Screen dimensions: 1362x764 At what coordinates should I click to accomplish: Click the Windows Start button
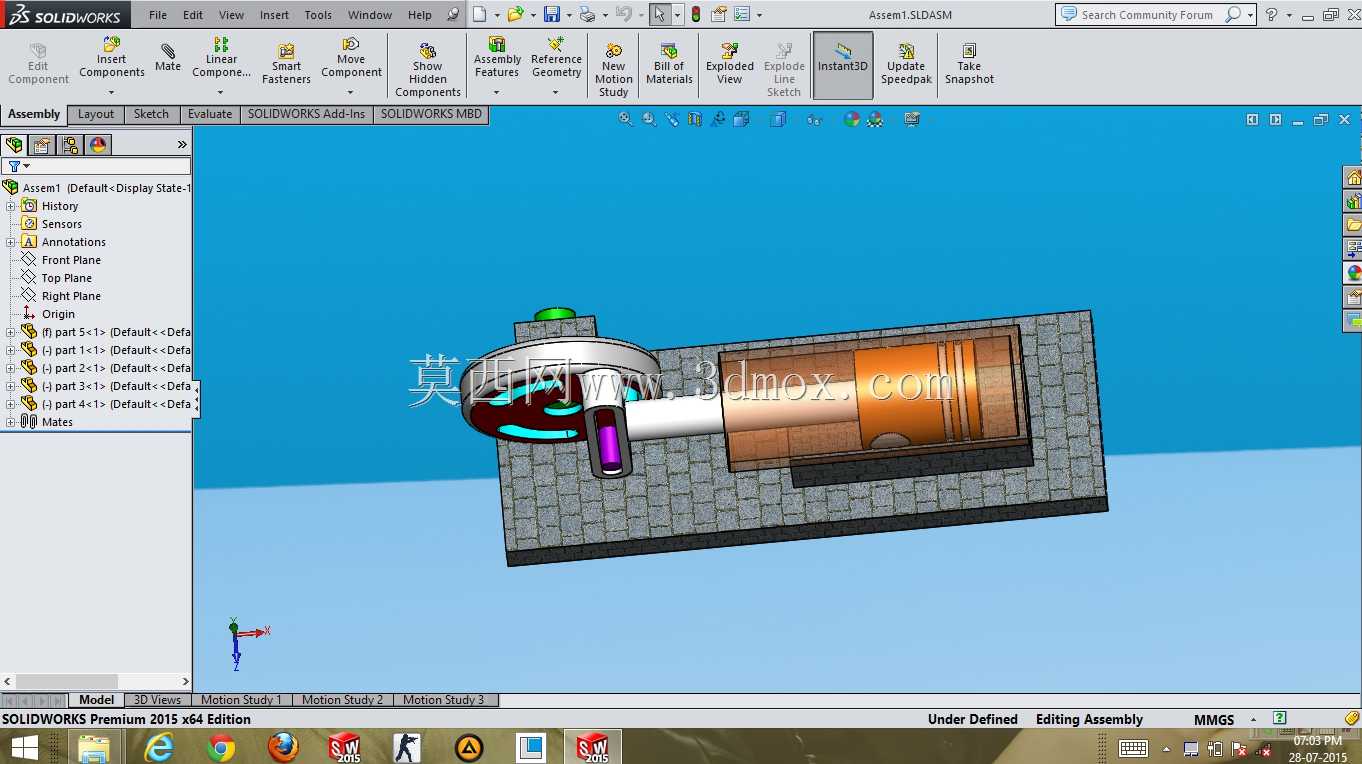pos(24,747)
